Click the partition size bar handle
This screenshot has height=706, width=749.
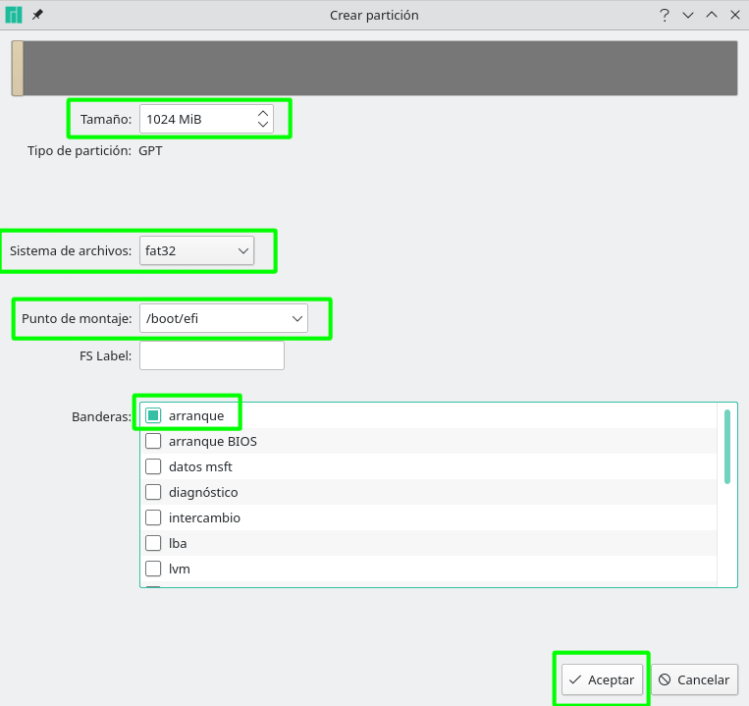(x=17, y=68)
